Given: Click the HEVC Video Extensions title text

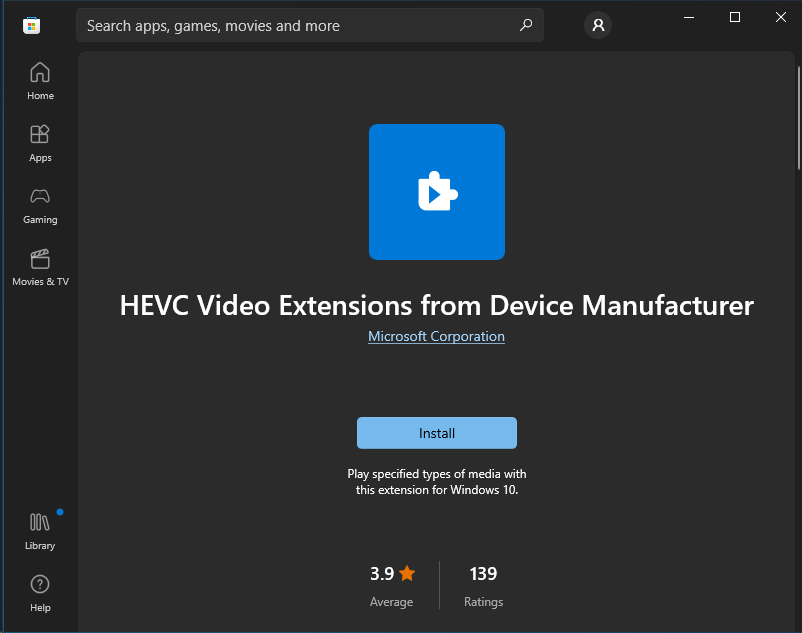Looking at the screenshot, I should [x=436, y=305].
